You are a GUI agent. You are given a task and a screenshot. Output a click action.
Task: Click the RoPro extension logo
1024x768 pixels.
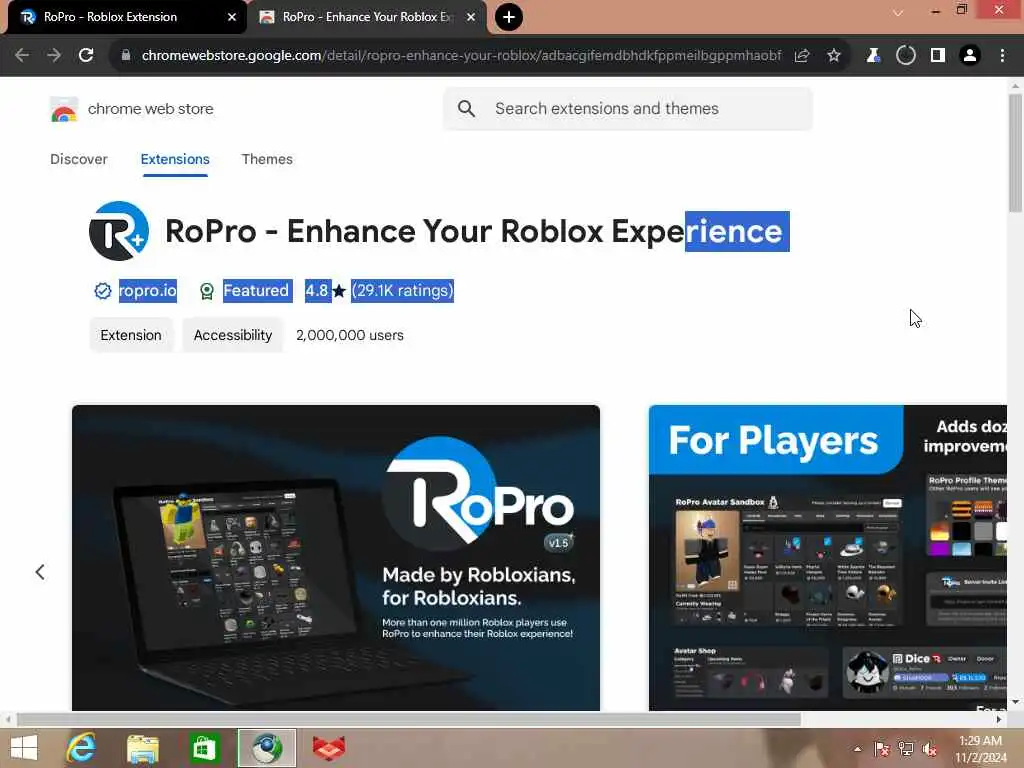[x=119, y=231]
